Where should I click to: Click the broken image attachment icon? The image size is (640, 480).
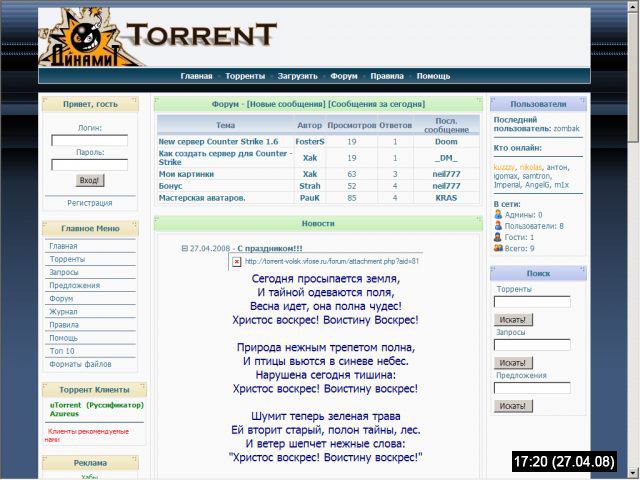pos(236,261)
